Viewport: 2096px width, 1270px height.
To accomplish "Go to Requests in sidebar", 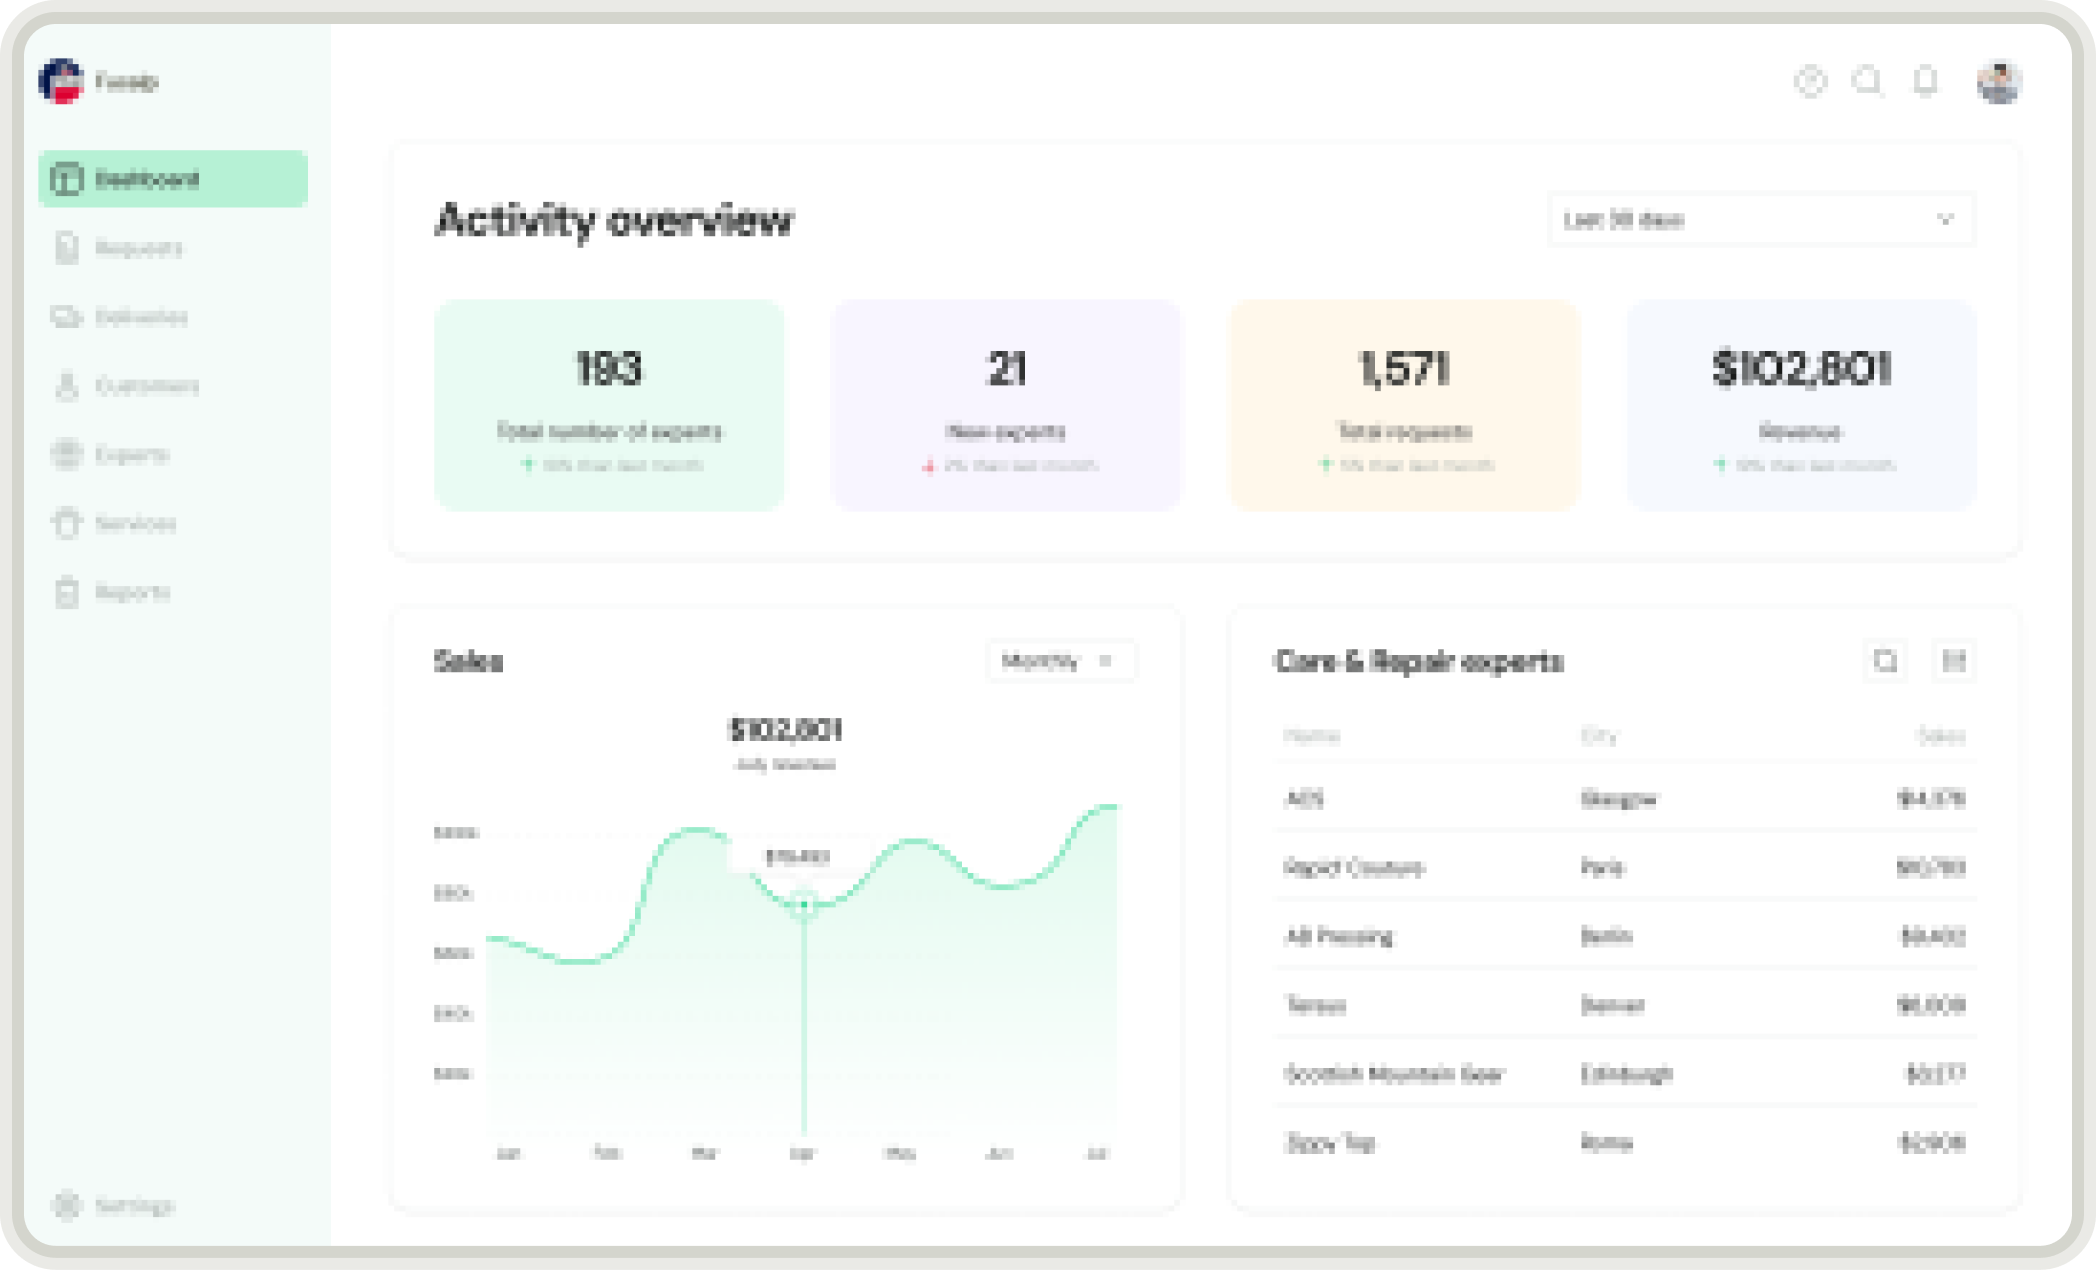I will [x=138, y=248].
